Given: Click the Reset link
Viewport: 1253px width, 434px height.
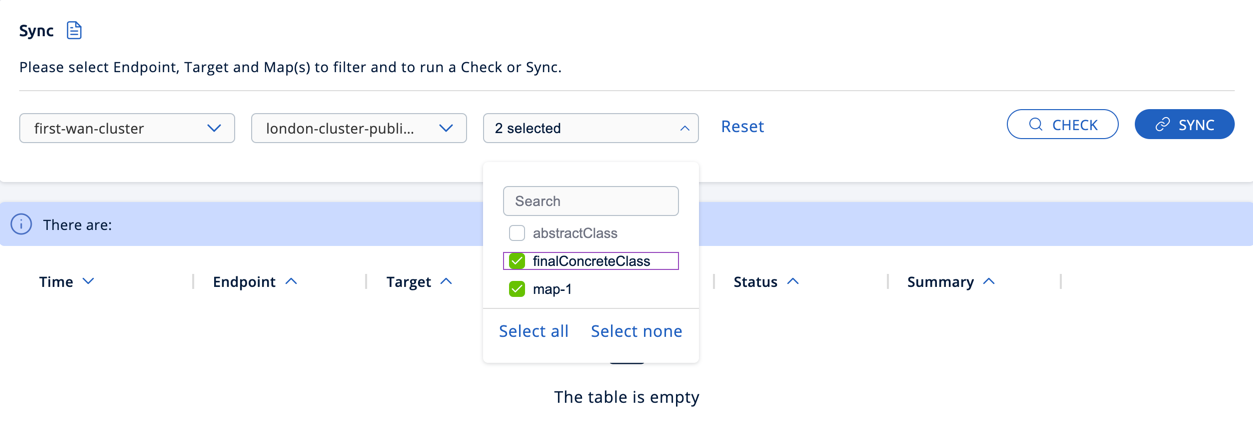Looking at the screenshot, I should pyautogui.click(x=742, y=127).
